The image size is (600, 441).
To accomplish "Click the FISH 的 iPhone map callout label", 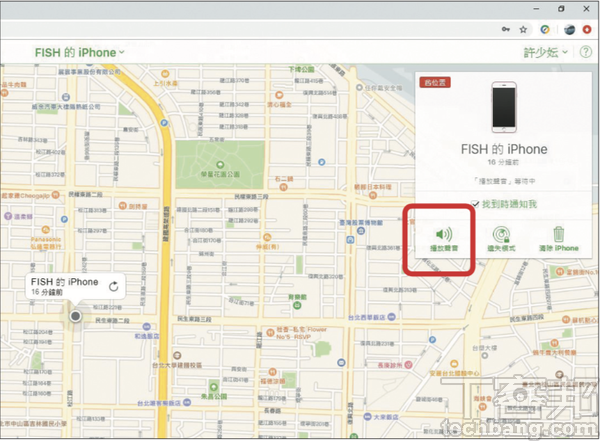I will pos(65,282).
